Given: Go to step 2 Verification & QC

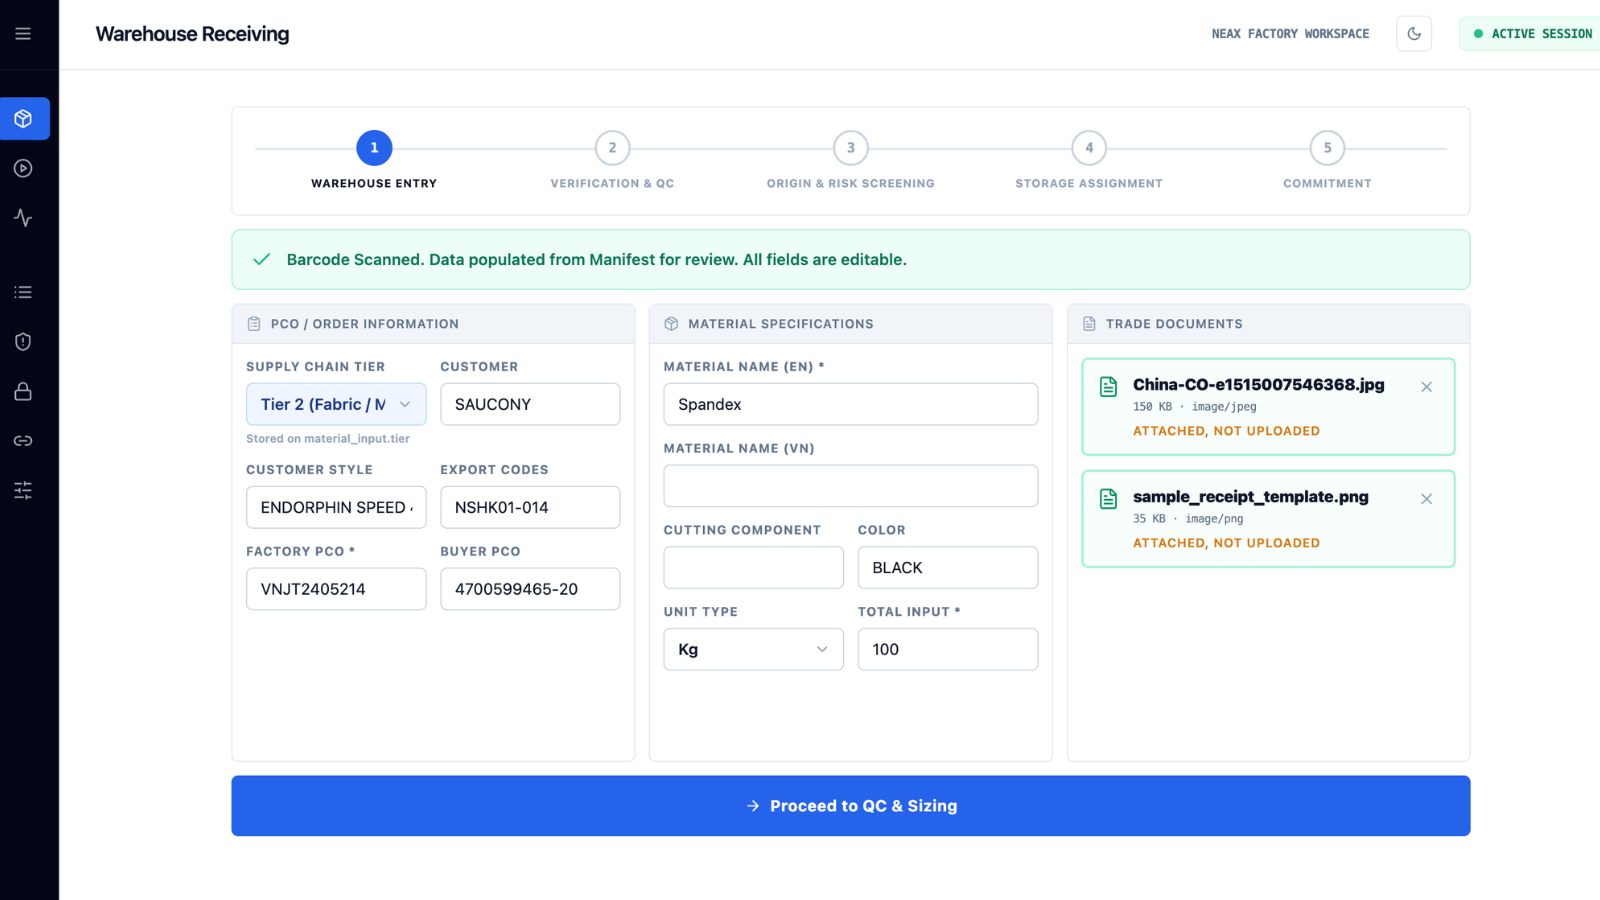Looking at the screenshot, I should click(x=613, y=160).
